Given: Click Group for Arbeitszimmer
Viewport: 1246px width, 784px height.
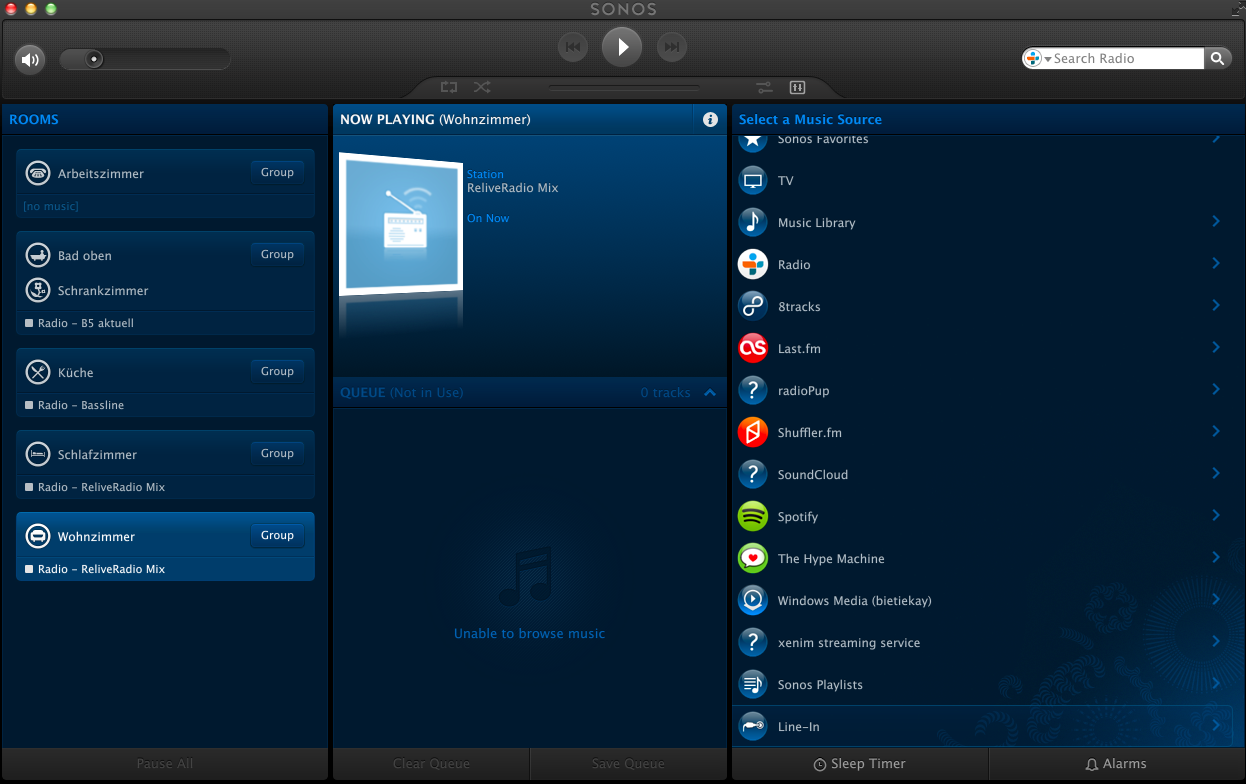Looking at the screenshot, I should 277,172.
